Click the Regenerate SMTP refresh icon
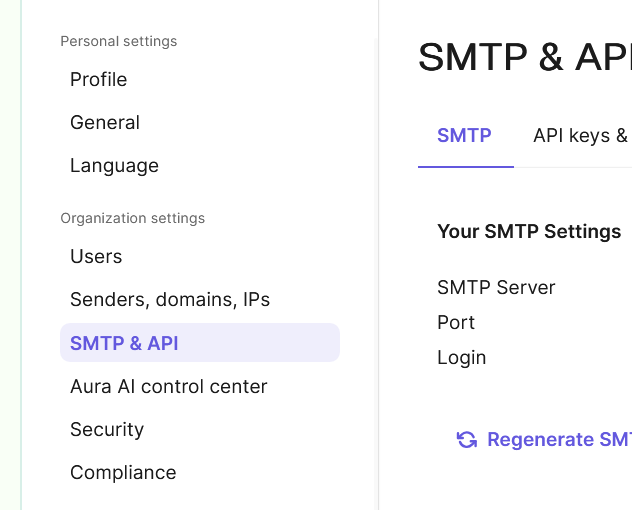Image resolution: width=632 pixels, height=510 pixels. tap(466, 440)
